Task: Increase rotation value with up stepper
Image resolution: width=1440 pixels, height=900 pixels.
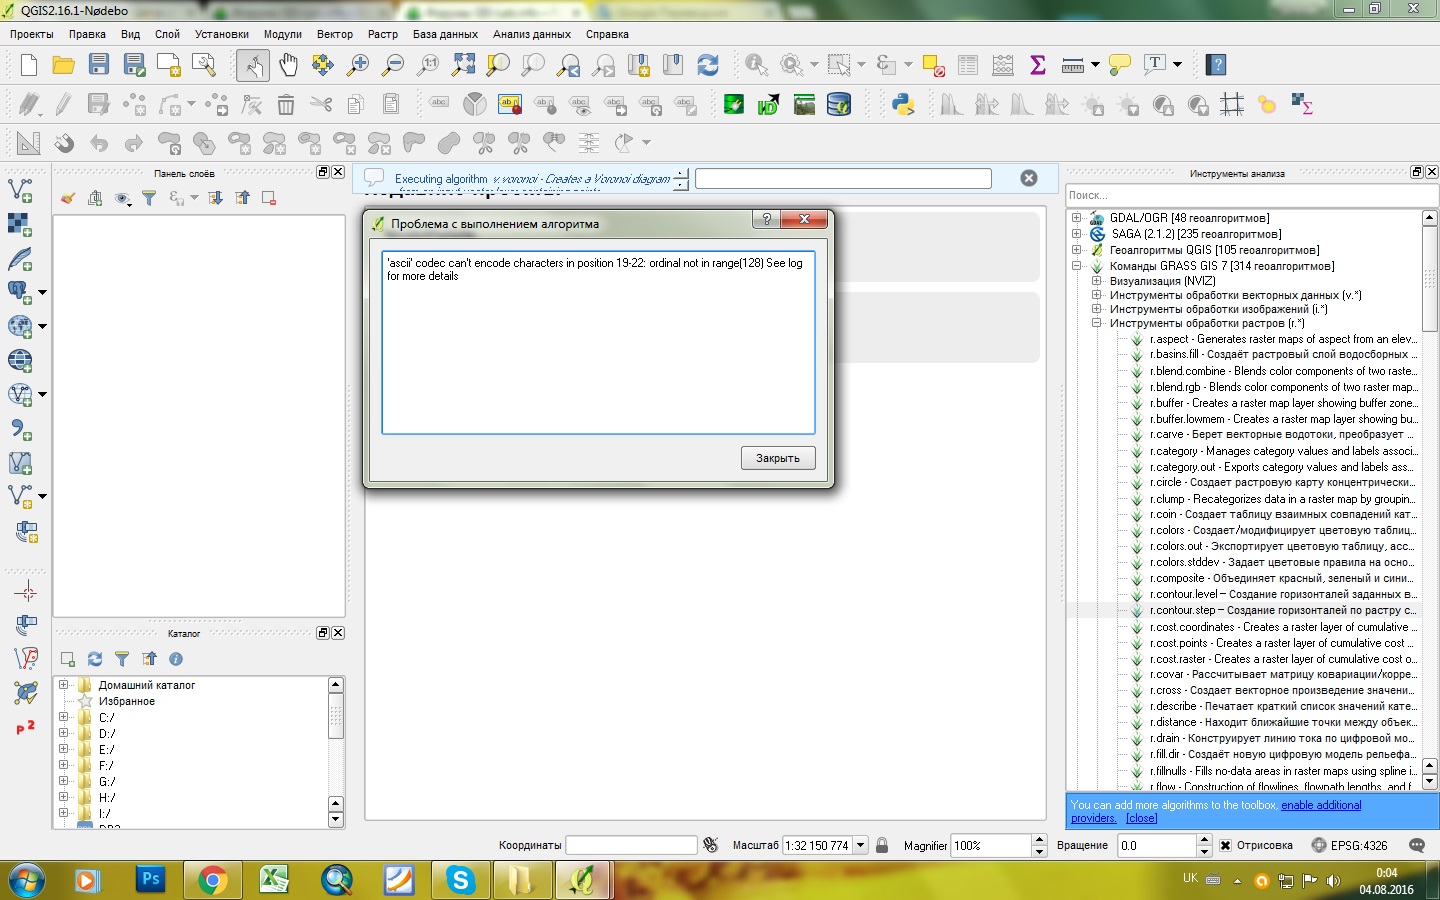Action: (1204, 840)
